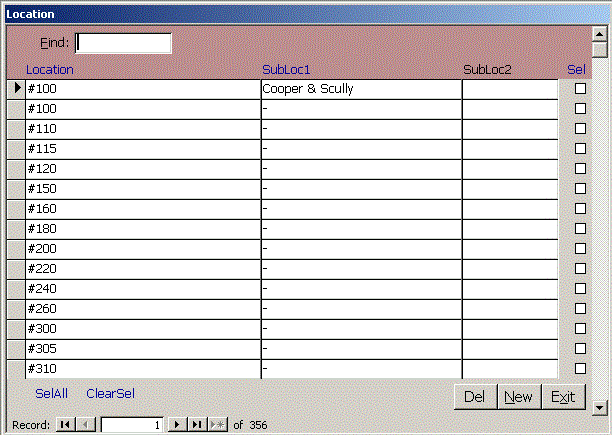
Task: Click scroll down arrow on vertical scrollbar
Action: [600, 407]
